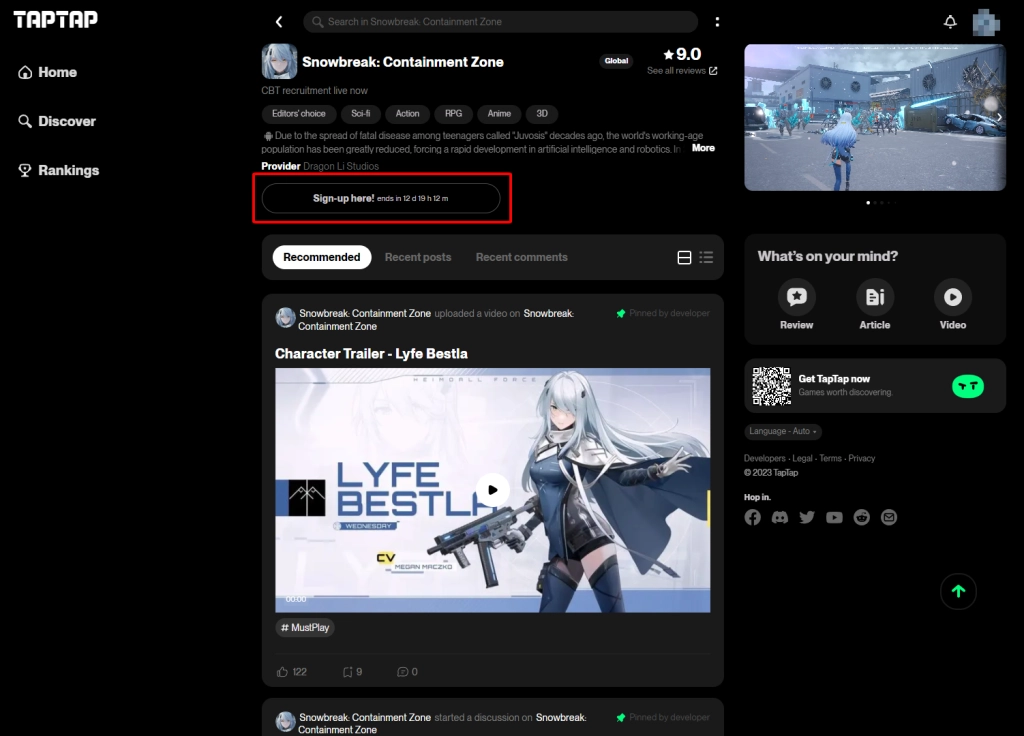Open the Privacy footer link
The width and height of the screenshot is (1024, 736).
pos(861,458)
